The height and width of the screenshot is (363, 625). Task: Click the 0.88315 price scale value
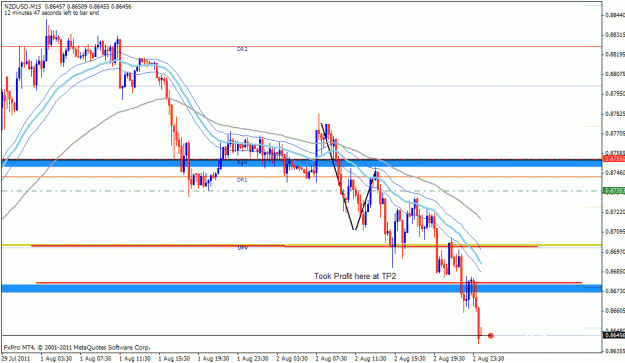(x=615, y=35)
